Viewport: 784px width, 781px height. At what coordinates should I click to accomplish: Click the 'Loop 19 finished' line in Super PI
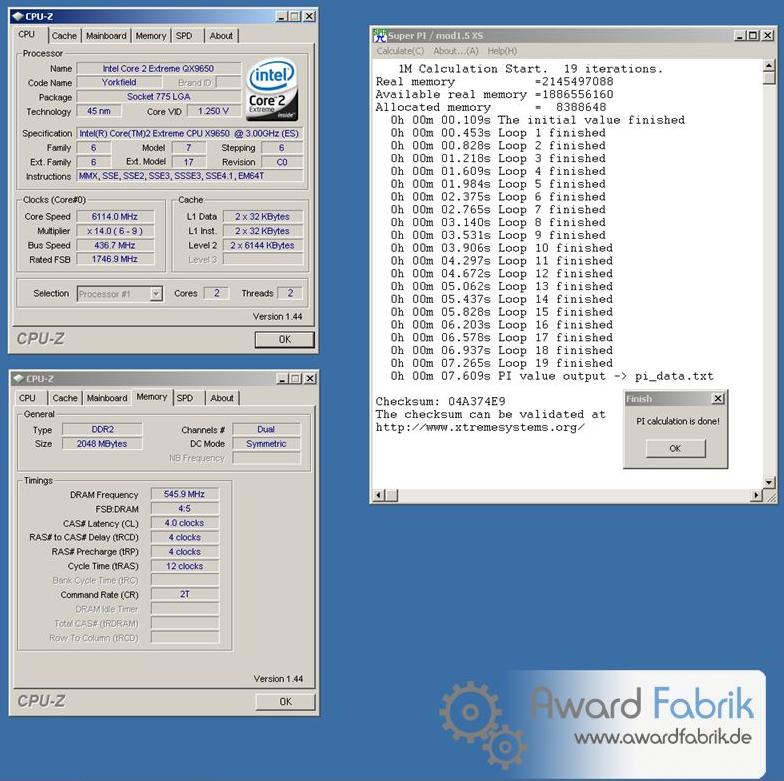tap(502, 364)
